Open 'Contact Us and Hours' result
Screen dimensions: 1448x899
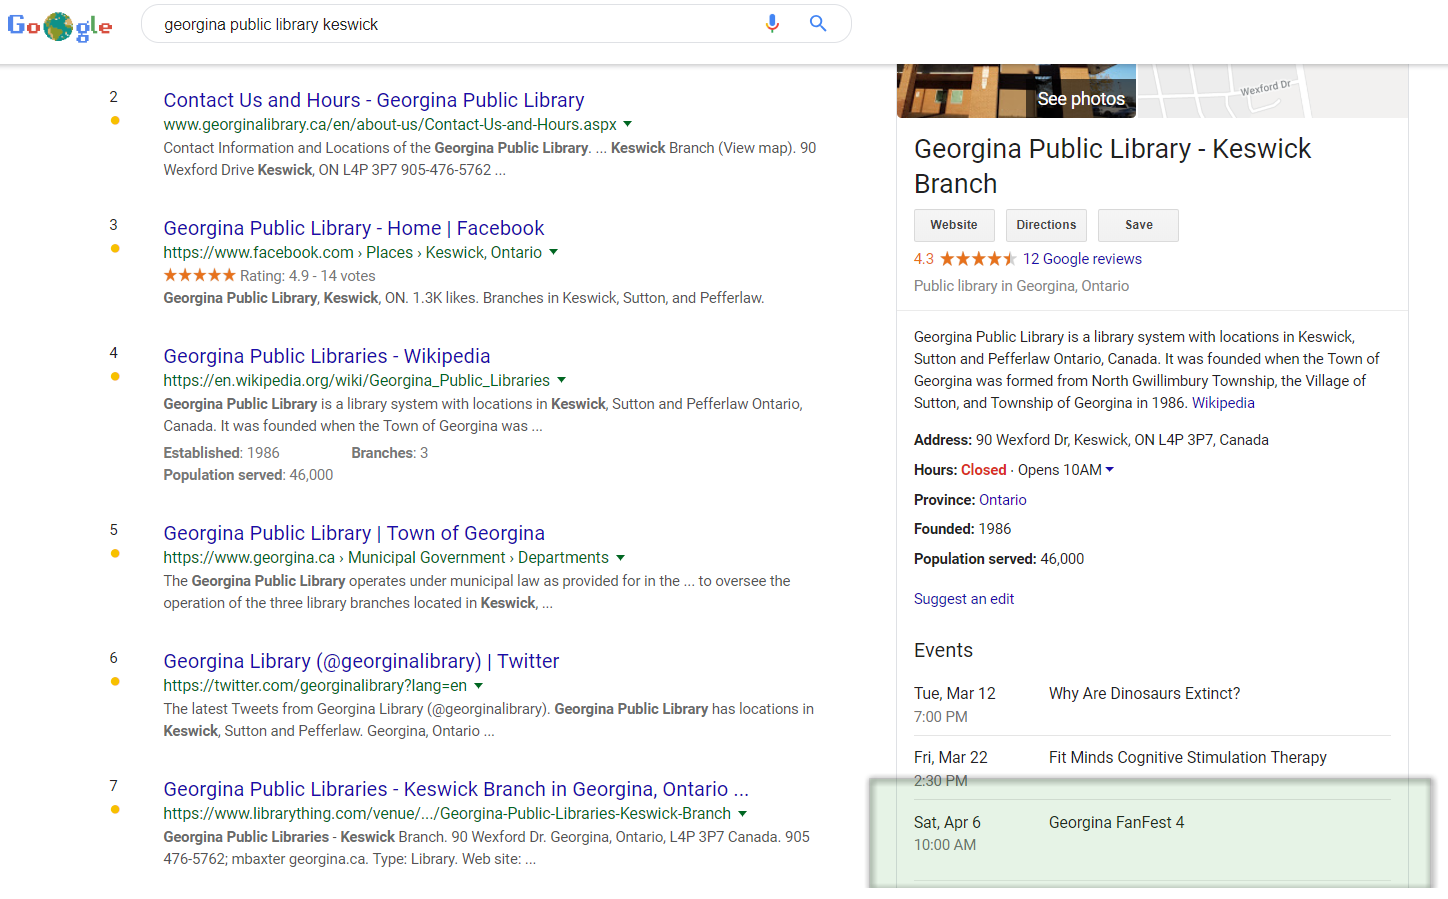coord(374,100)
